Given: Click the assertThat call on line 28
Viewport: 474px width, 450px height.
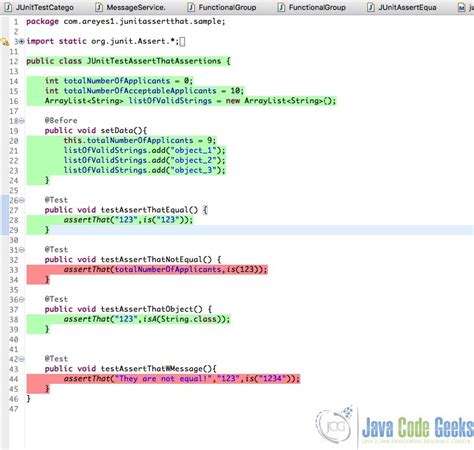Looking at the screenshot, I should pos(128,220).
